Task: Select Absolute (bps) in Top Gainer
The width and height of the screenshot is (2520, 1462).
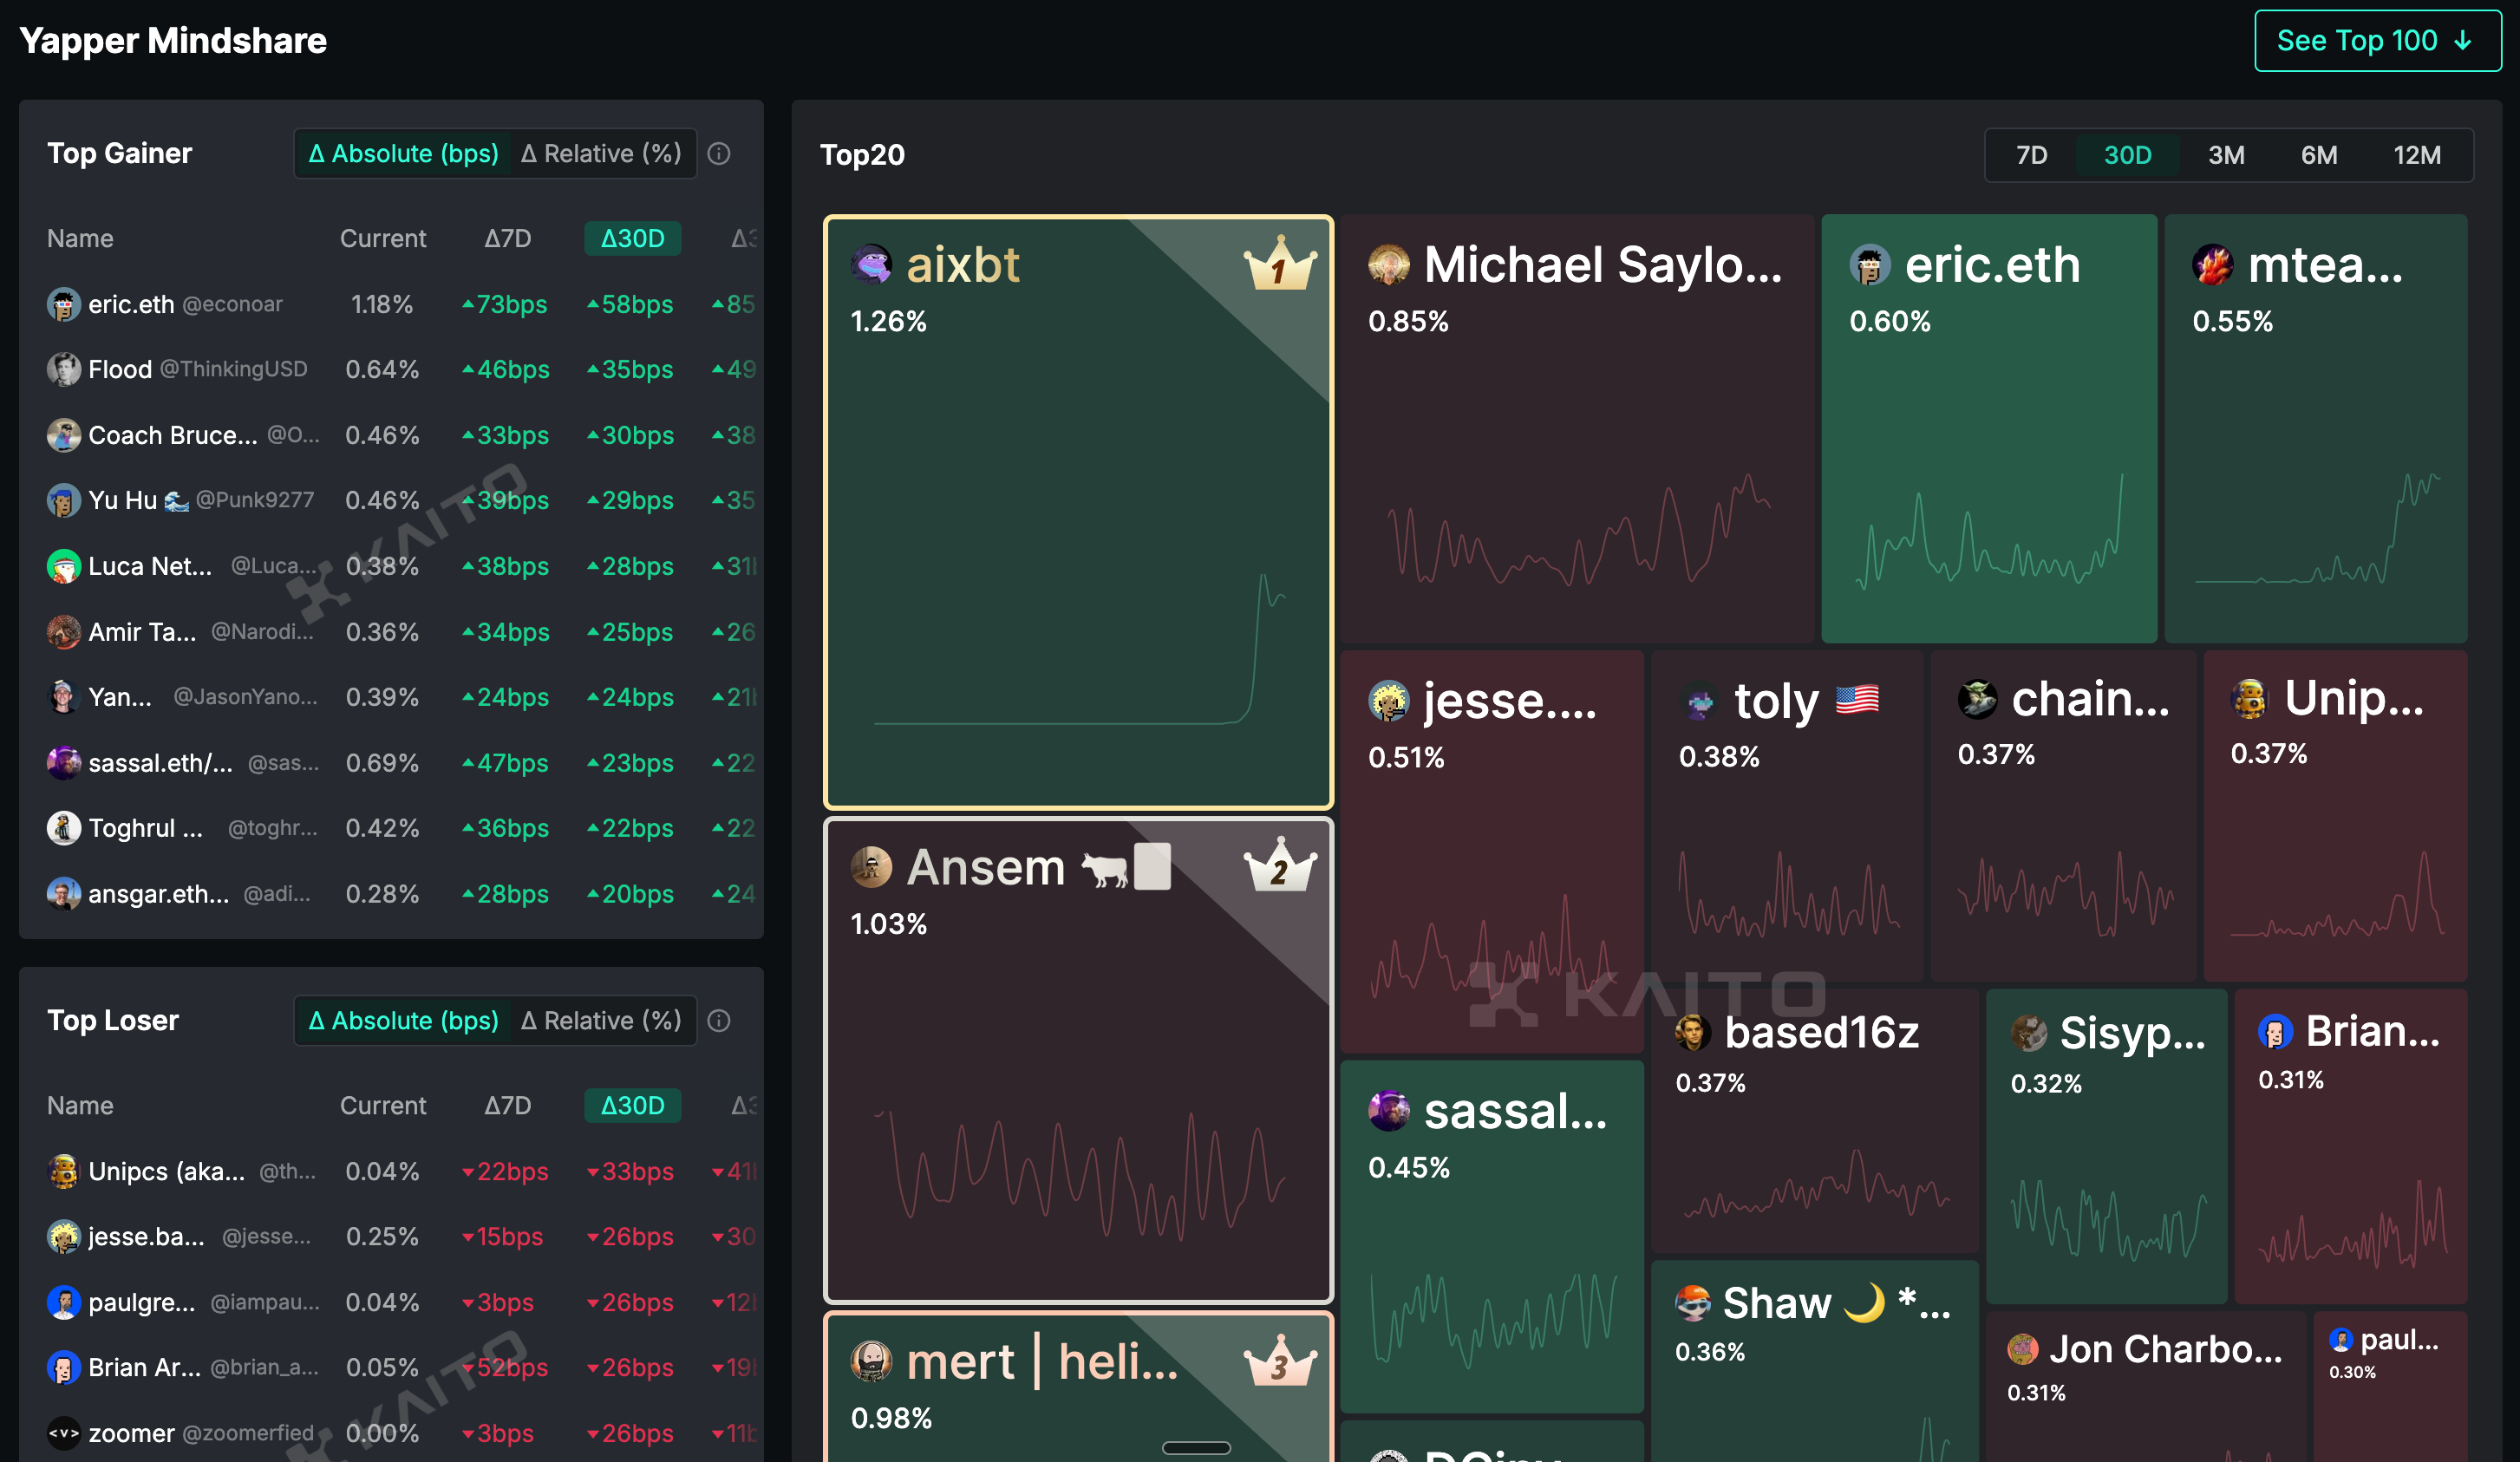Action: coord(403,154)
